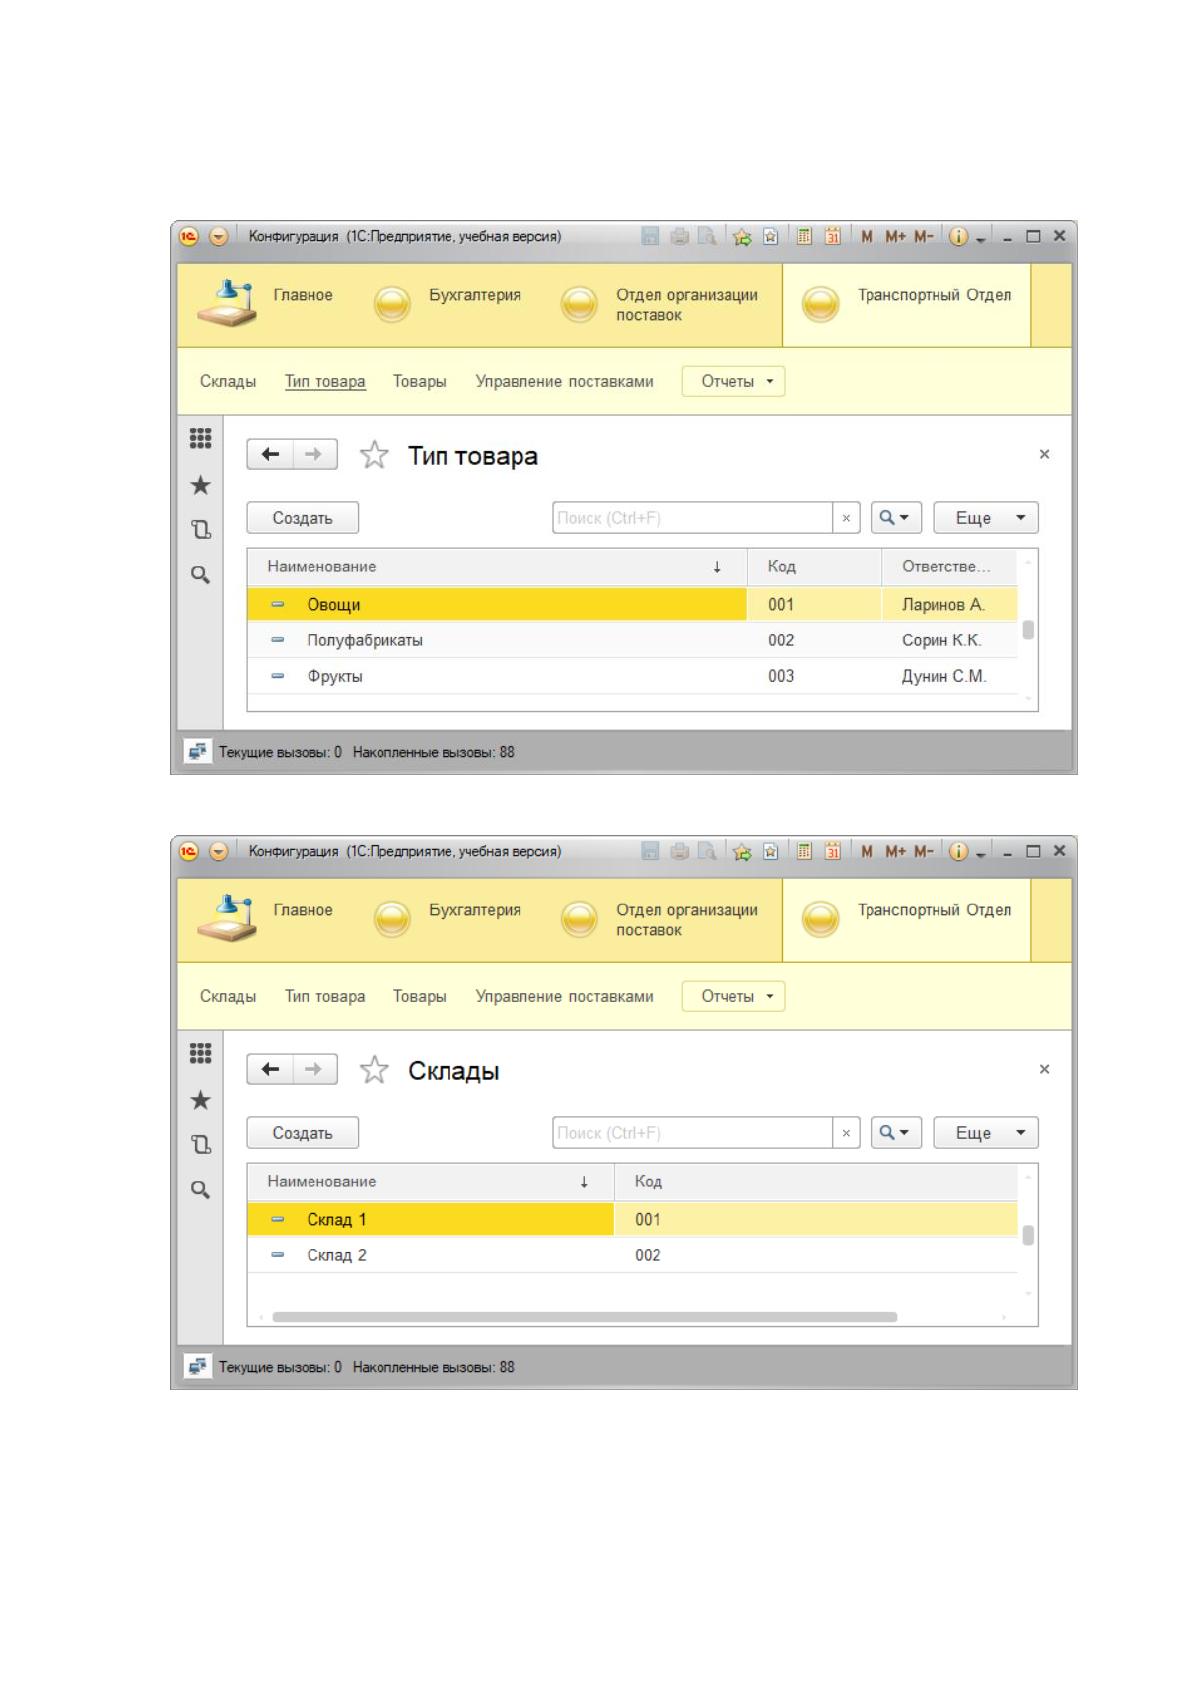Add Склады page to favorites star
This screenshot has height=1684, width=1191.
374,1070
